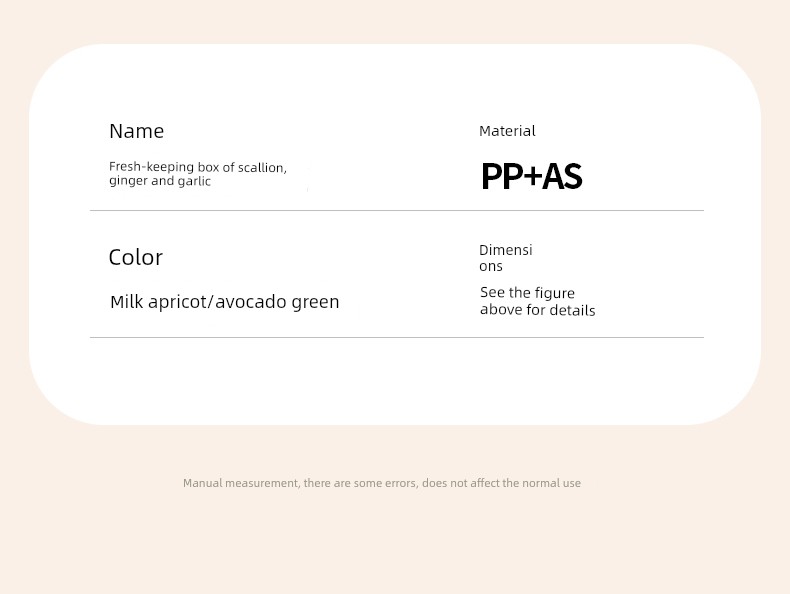Click the "Dimensi" heading text
This screenshot has height=594, width=790.
[505, 250]
